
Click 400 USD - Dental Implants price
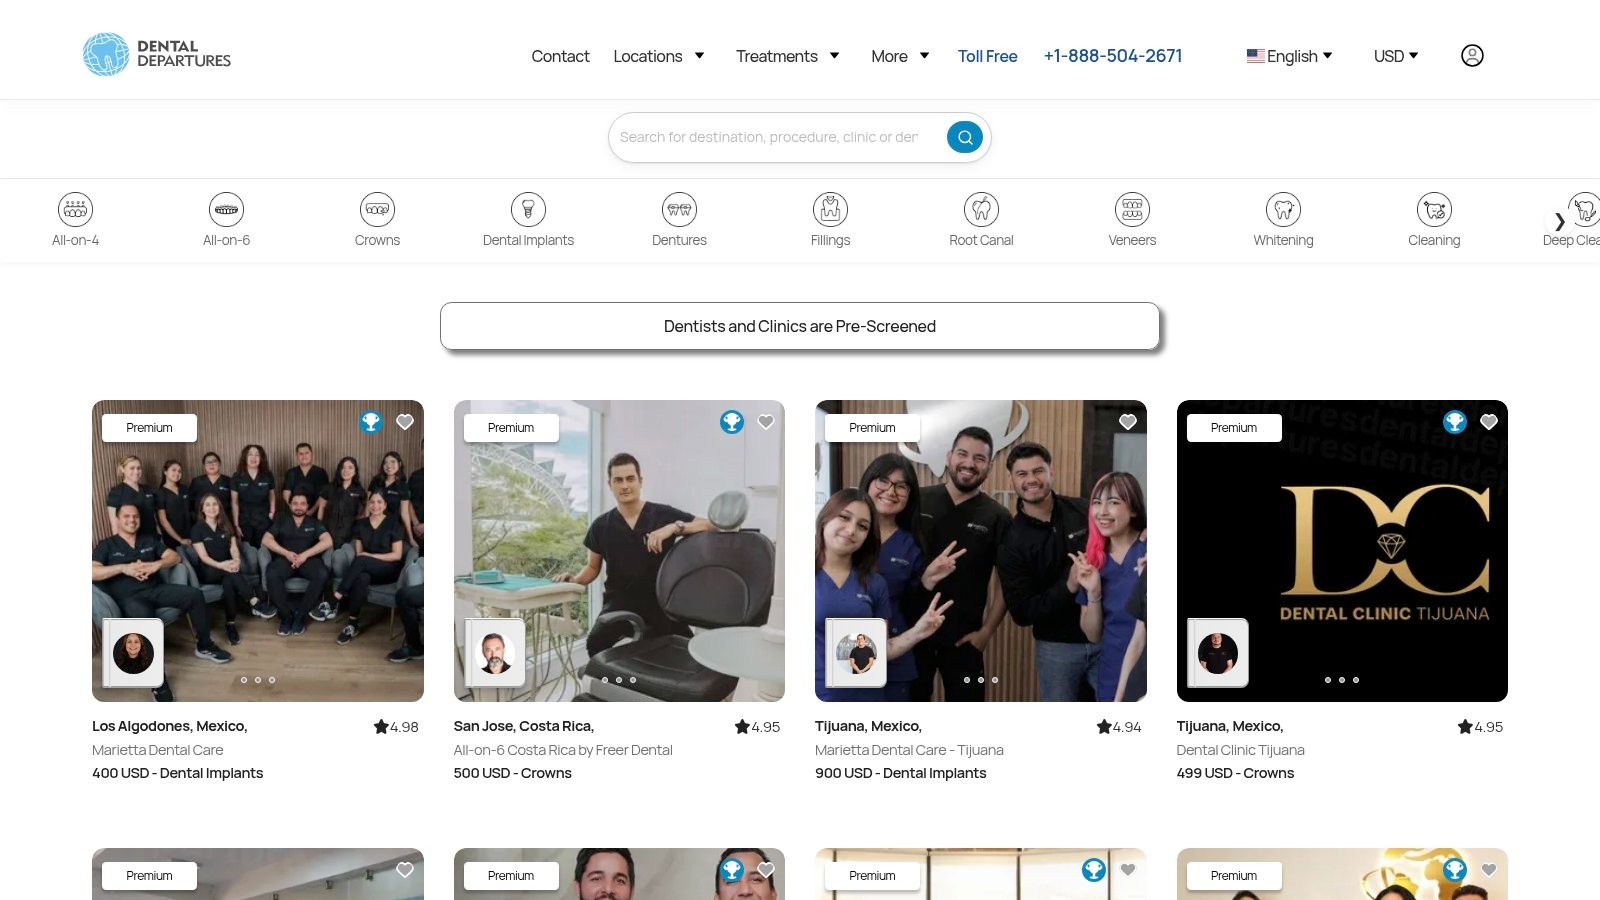(178, 773)
